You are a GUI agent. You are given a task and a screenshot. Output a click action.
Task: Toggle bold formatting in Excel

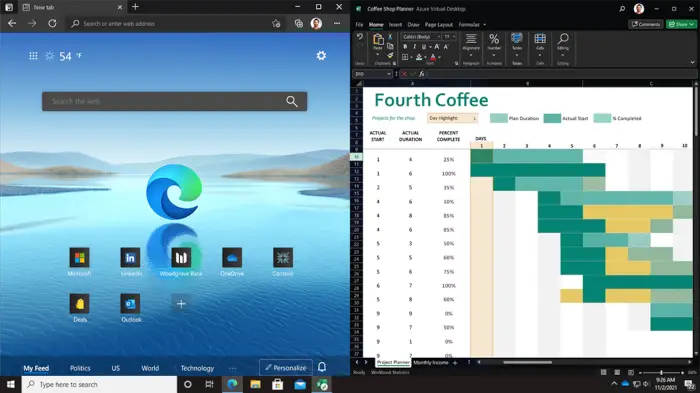click(x=405, y=46)
